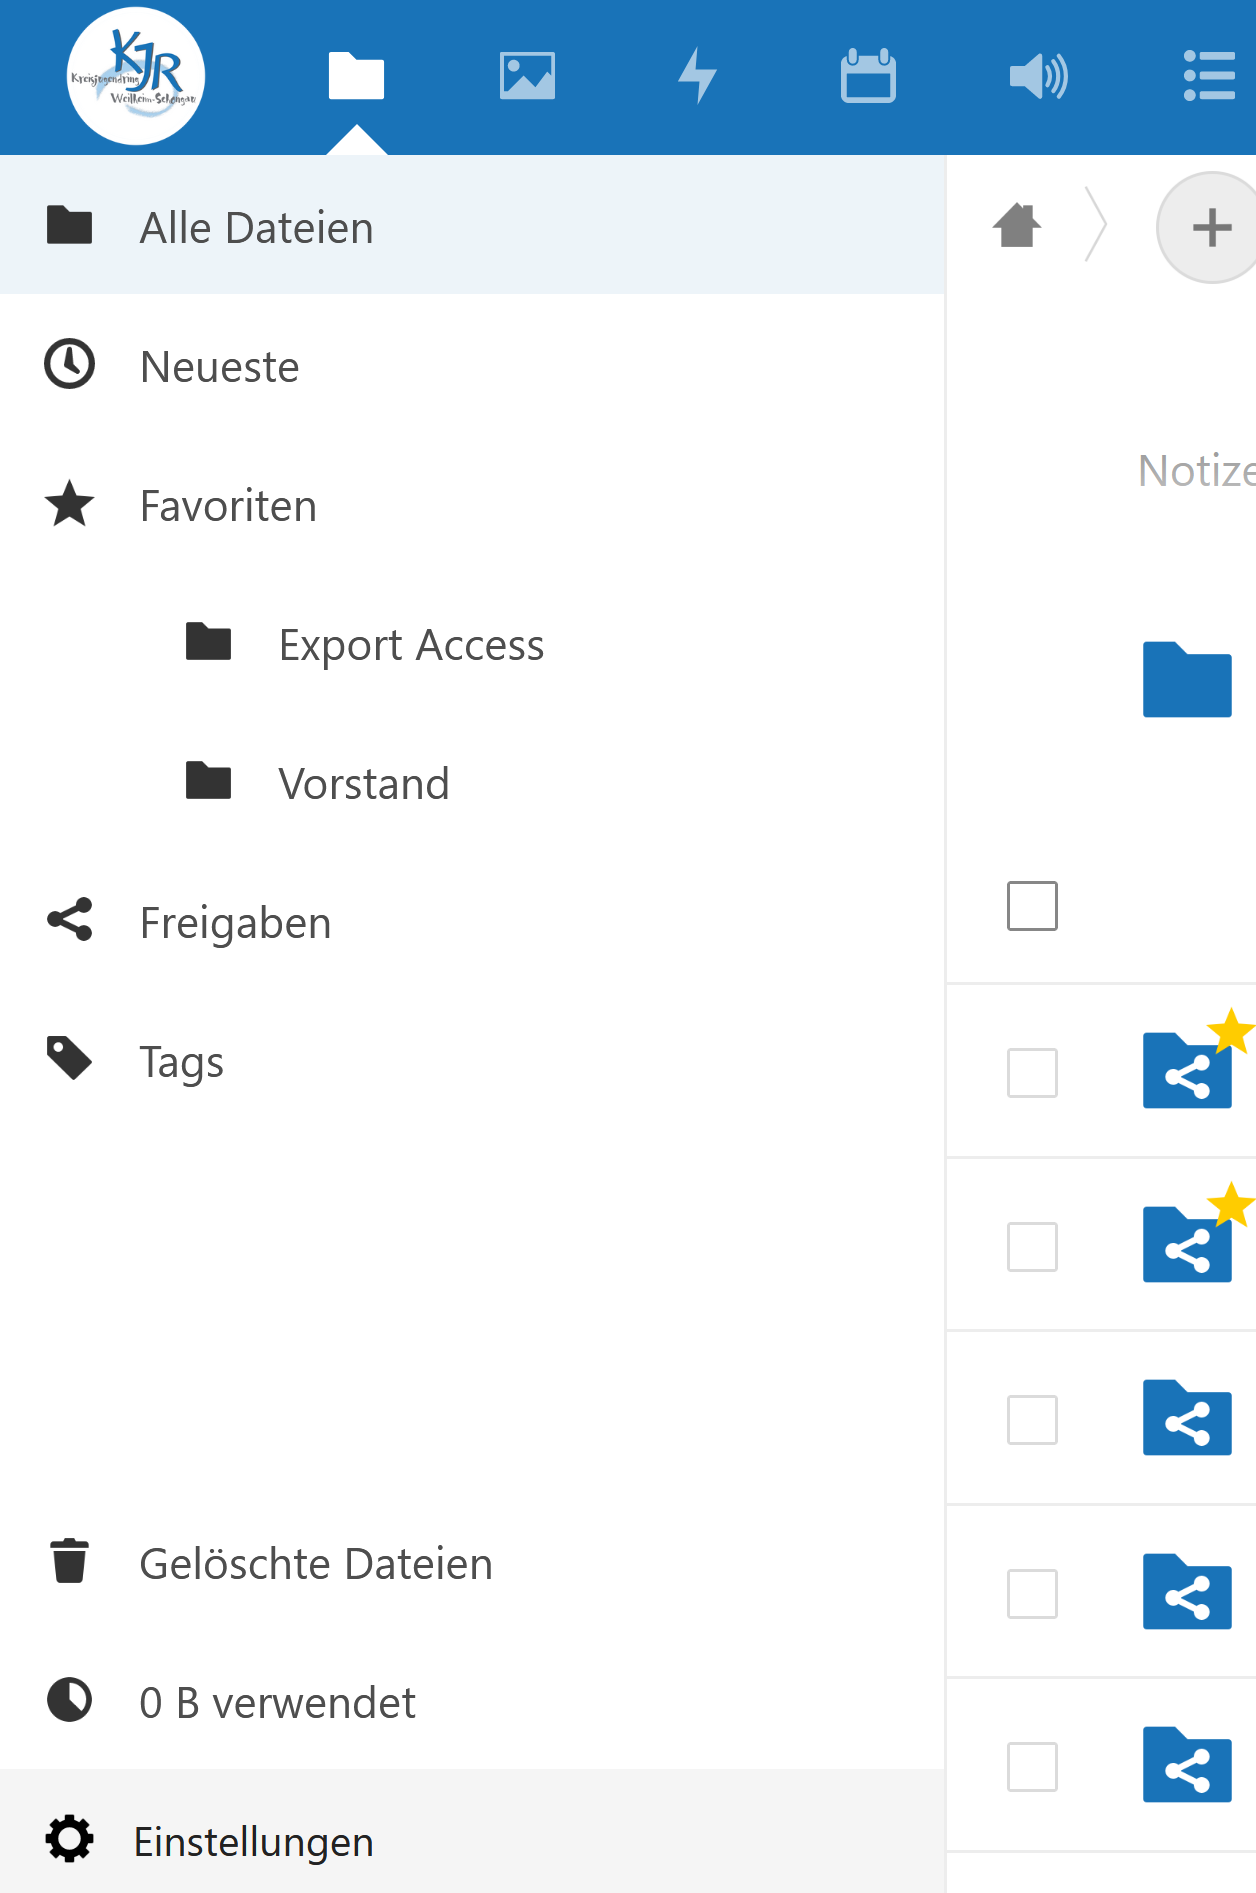Open the Activity lightning bolt app
The height and width of the screenshot is (1893, 1256).
click(697, 76)
